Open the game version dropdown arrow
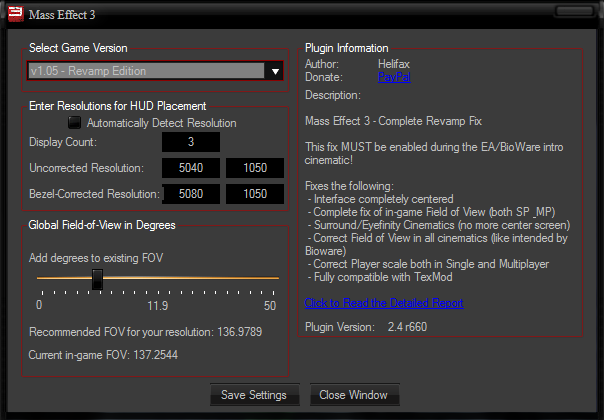 [275, 71]
